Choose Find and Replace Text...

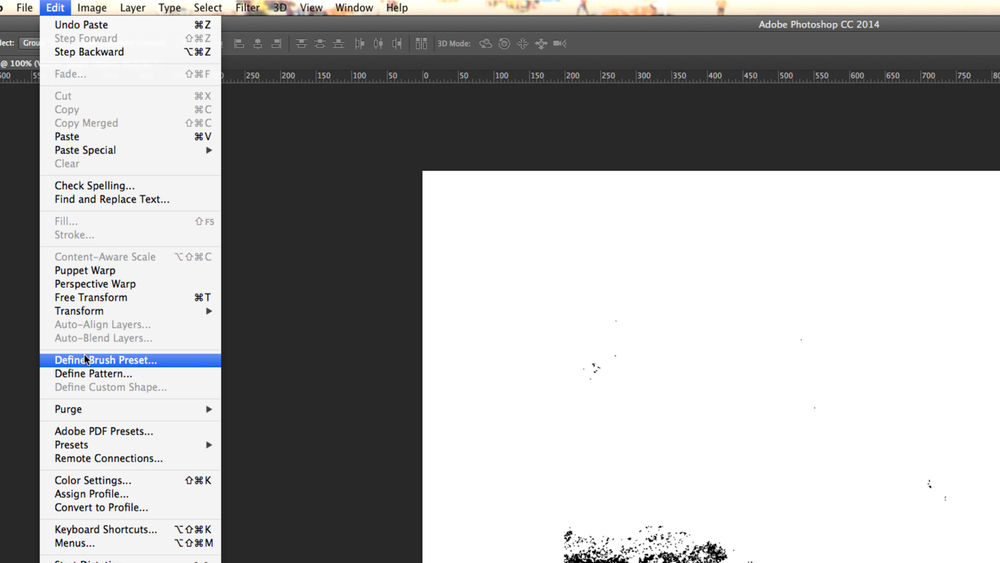130,199
